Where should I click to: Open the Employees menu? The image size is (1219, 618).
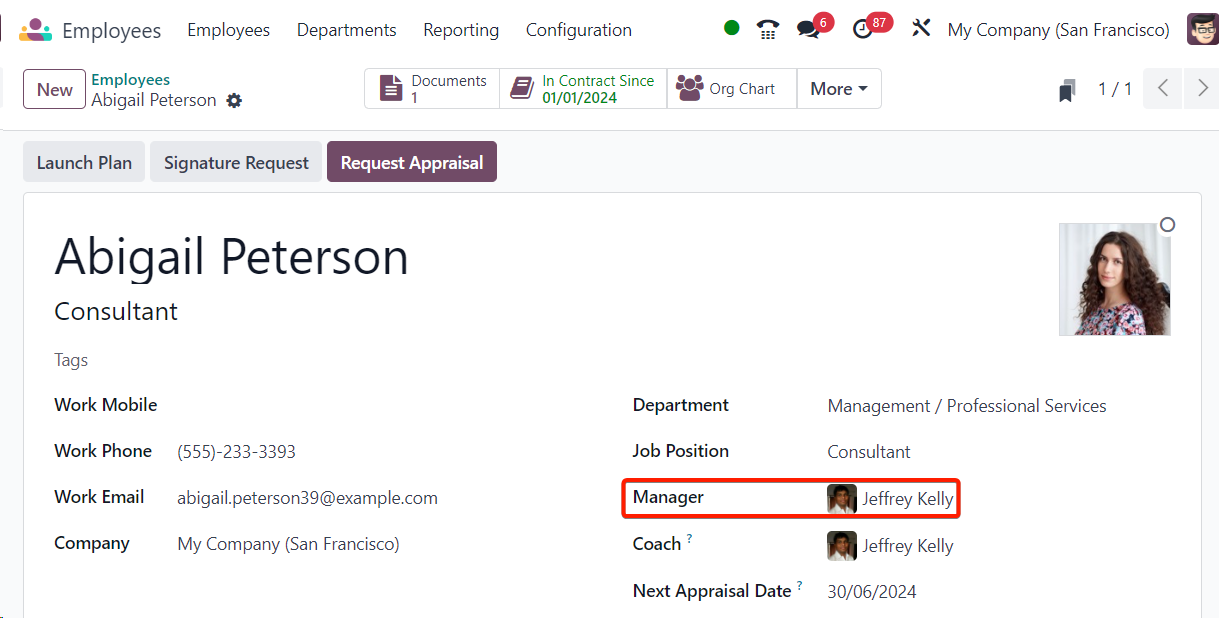[228, 30]
